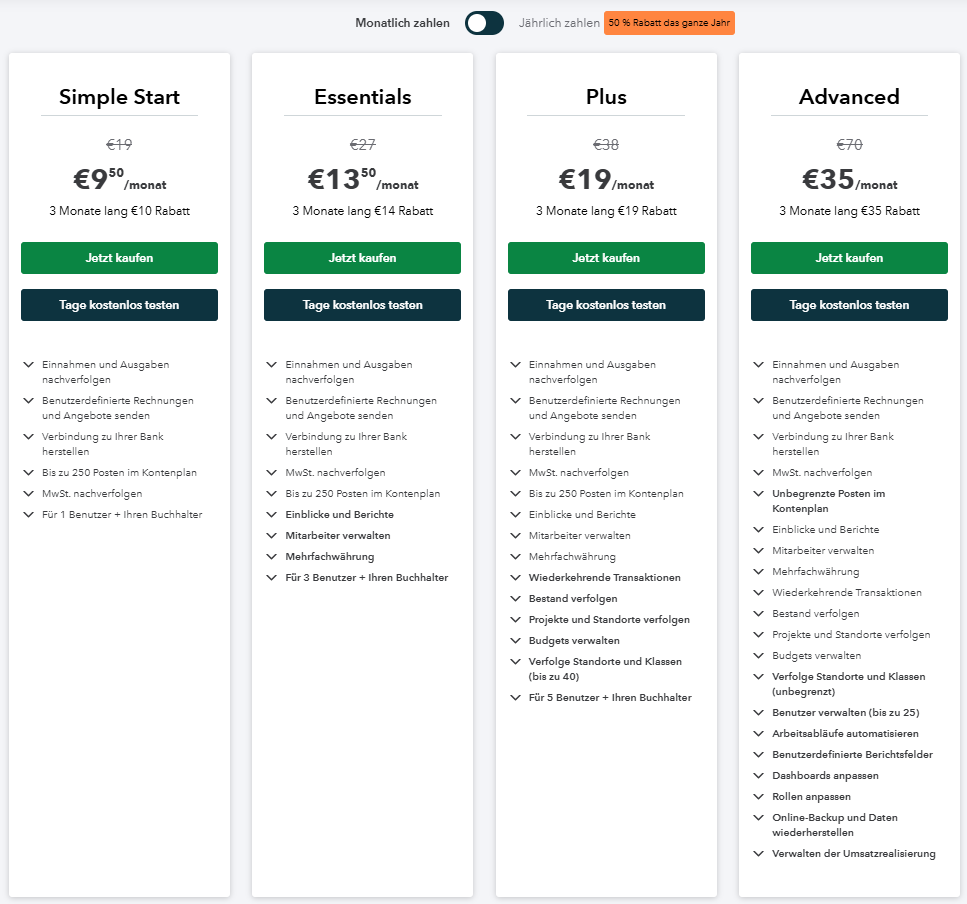Open the 'Plus' plan heading

point(606,97)
